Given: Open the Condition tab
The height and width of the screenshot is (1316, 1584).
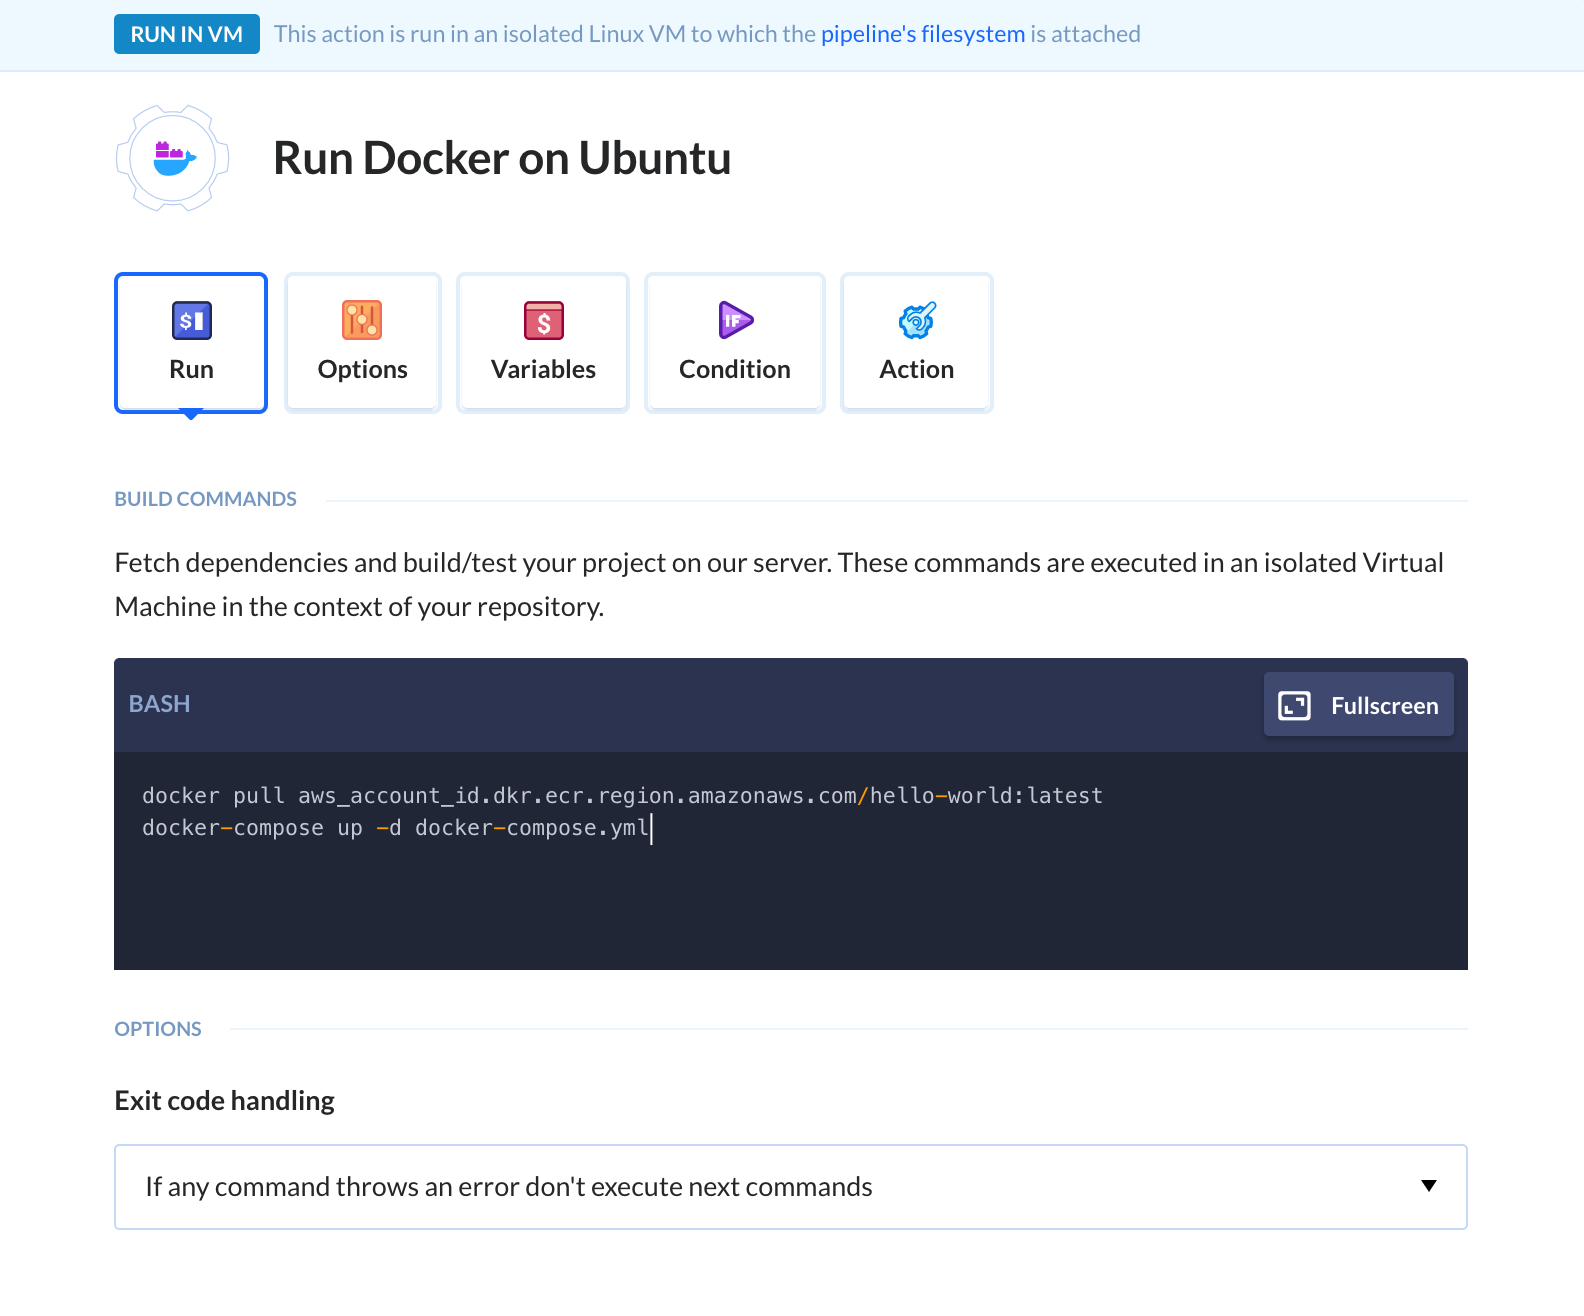Looking at the screenshot, I should click(x=735, y=343).
